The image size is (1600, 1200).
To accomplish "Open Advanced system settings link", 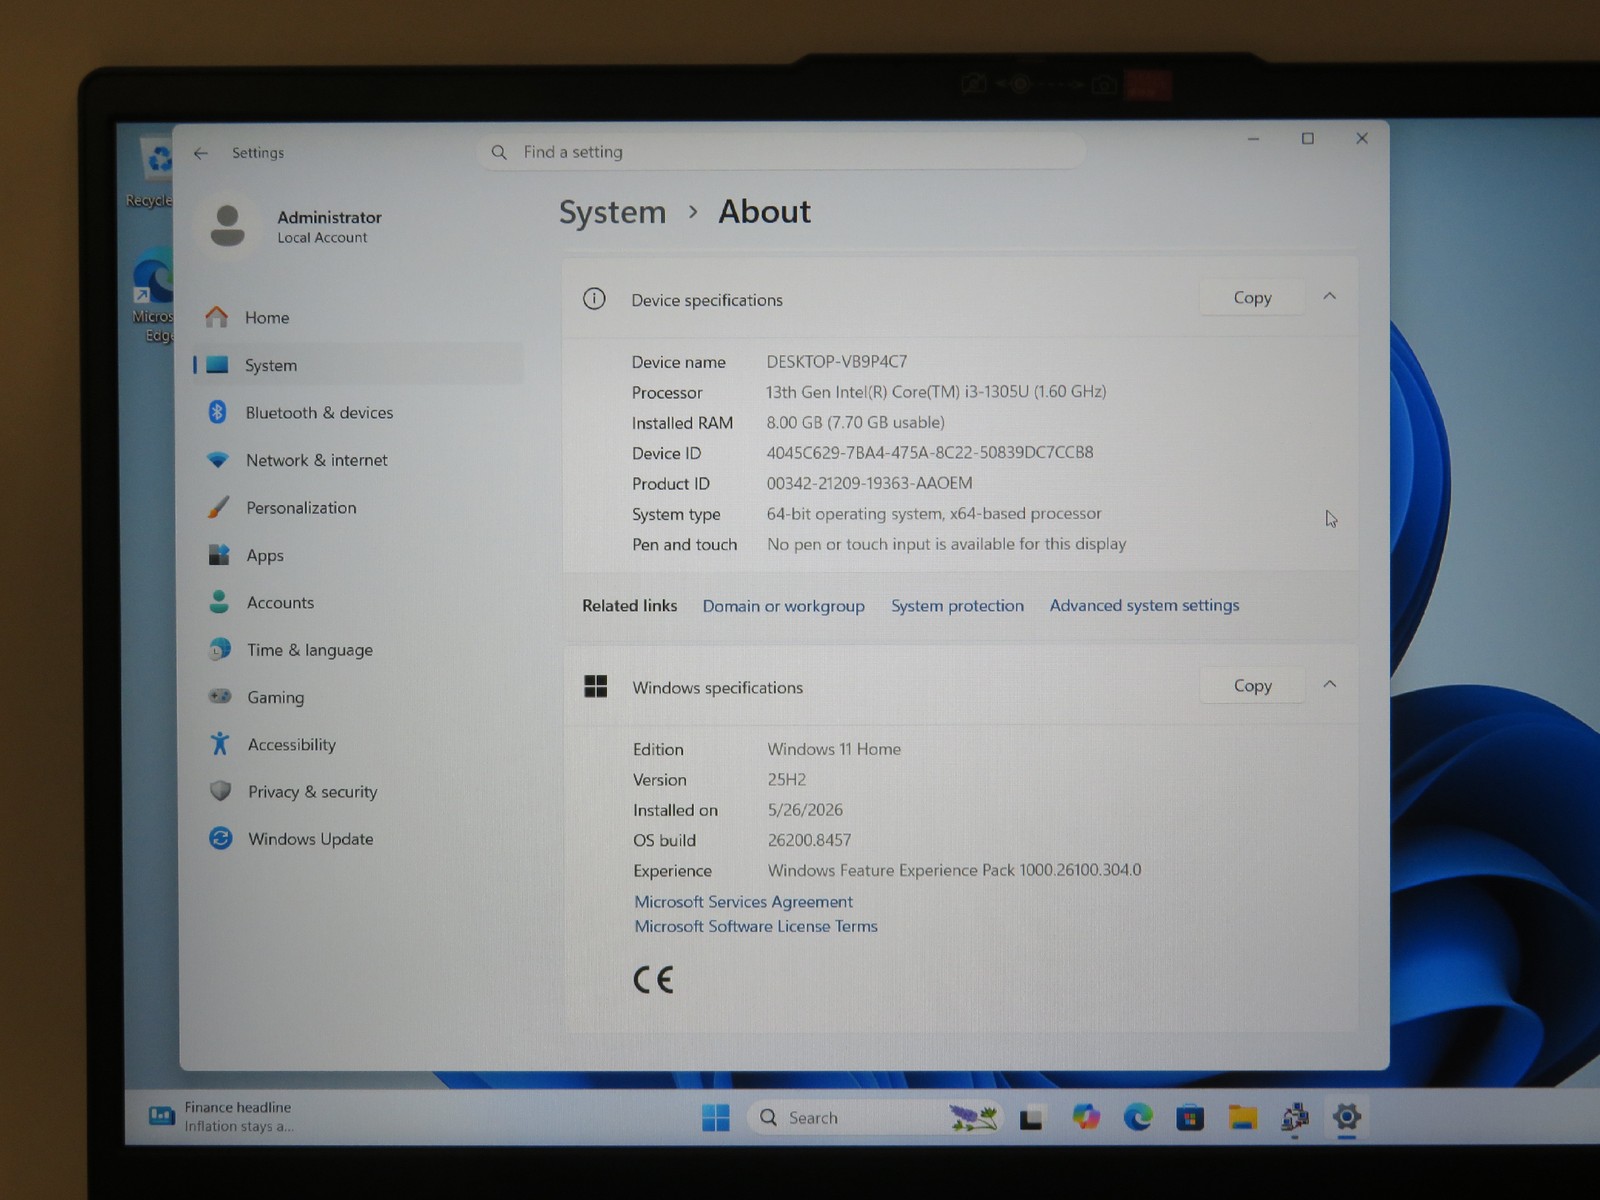I will click(1144, 605).
